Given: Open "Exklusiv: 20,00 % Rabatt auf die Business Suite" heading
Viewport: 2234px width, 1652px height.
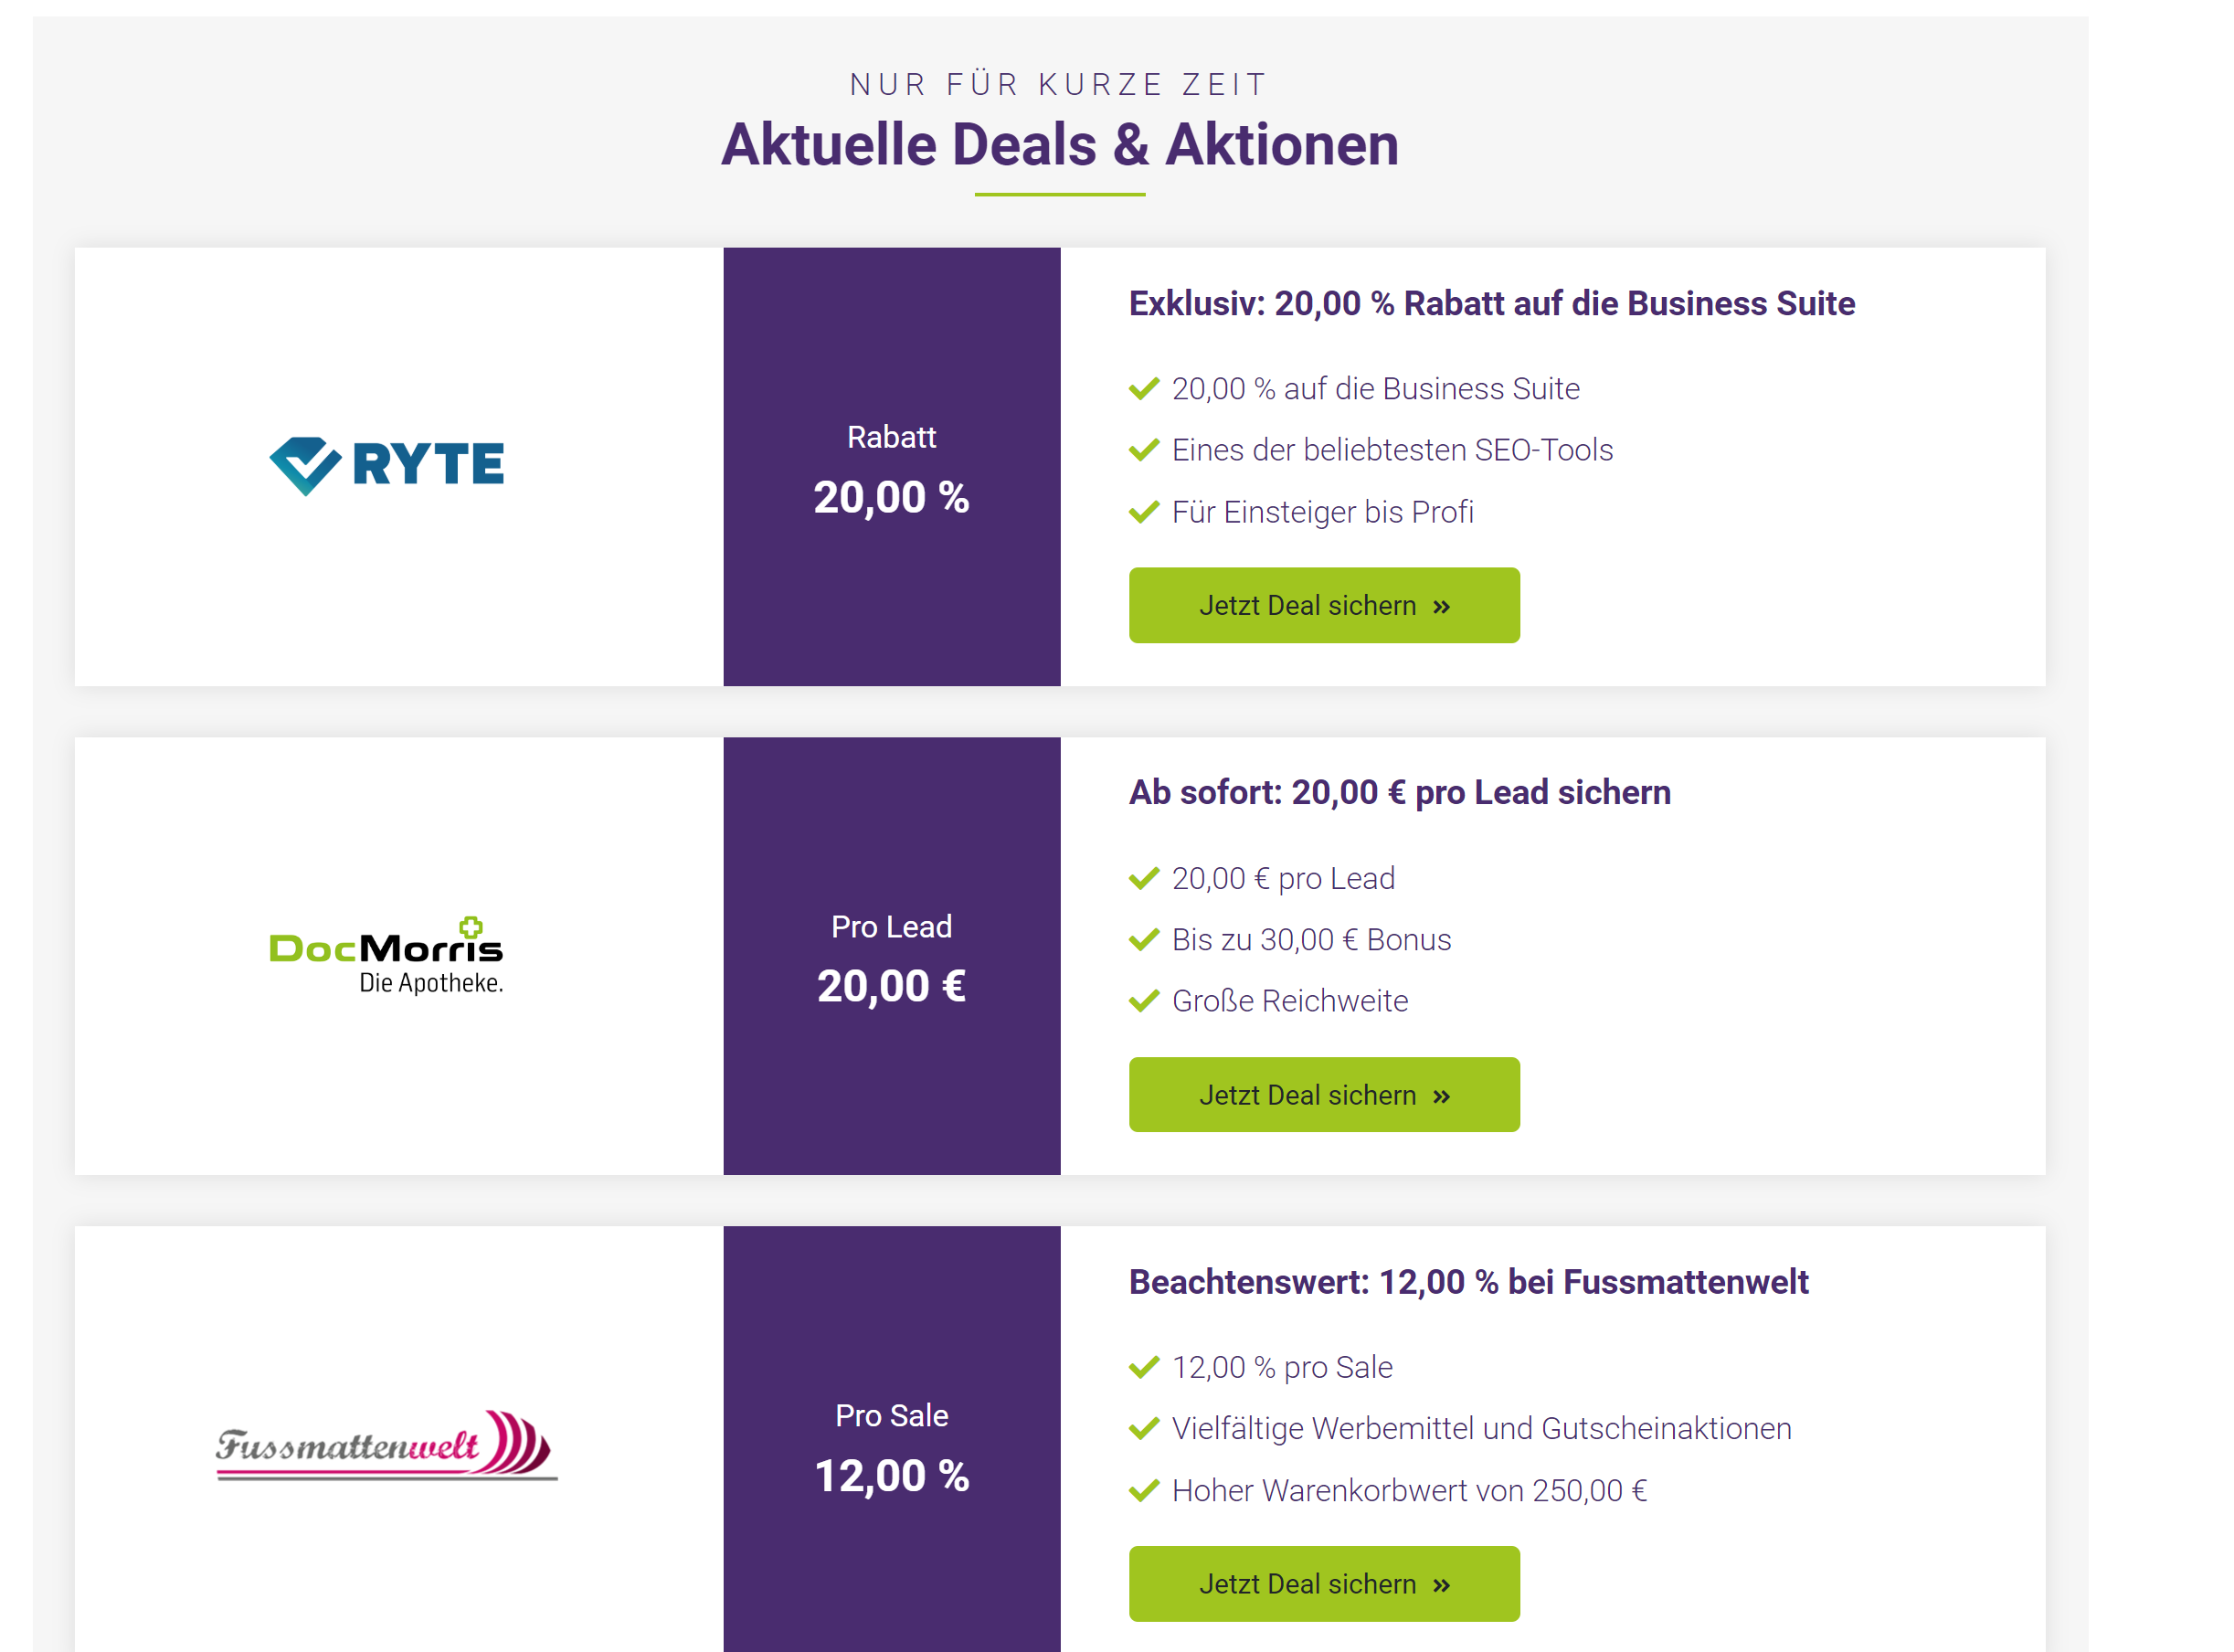Looking at the screenshot, I should point(1492,303).
